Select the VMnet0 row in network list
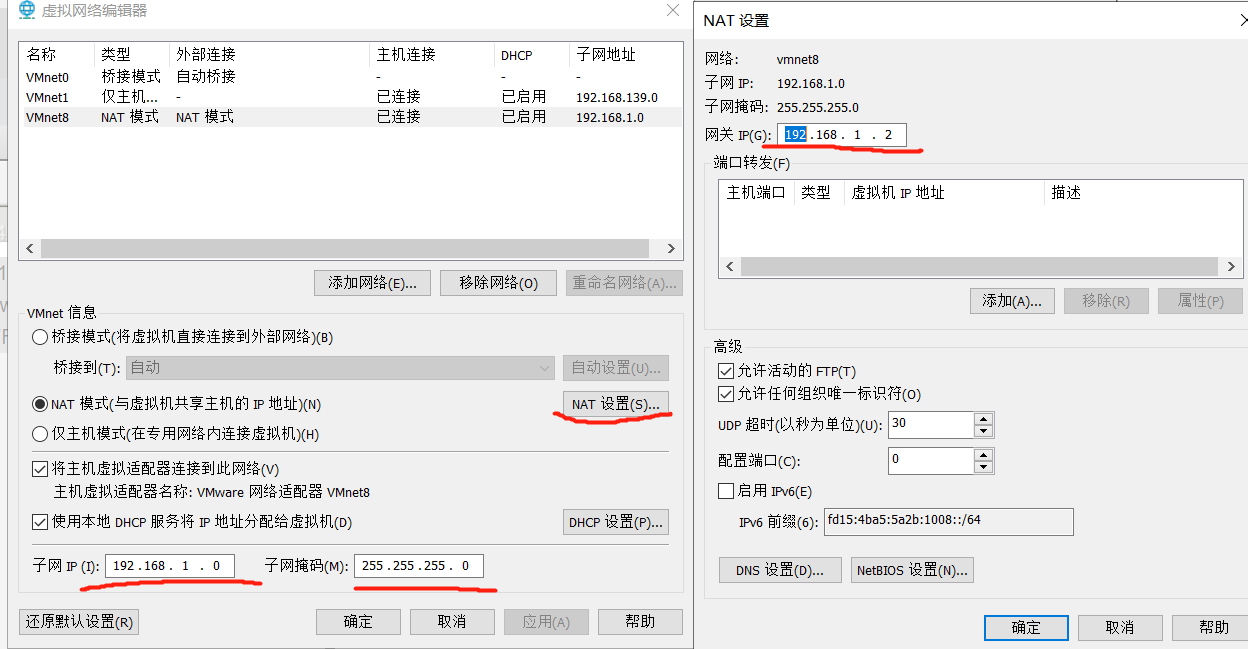 point(350,76)
